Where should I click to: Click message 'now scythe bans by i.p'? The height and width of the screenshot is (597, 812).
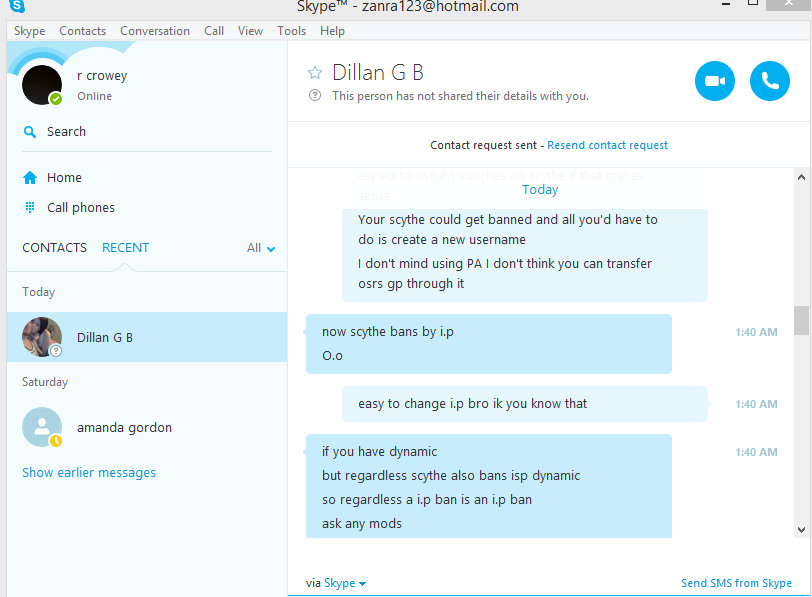click(x=387, y=332)
